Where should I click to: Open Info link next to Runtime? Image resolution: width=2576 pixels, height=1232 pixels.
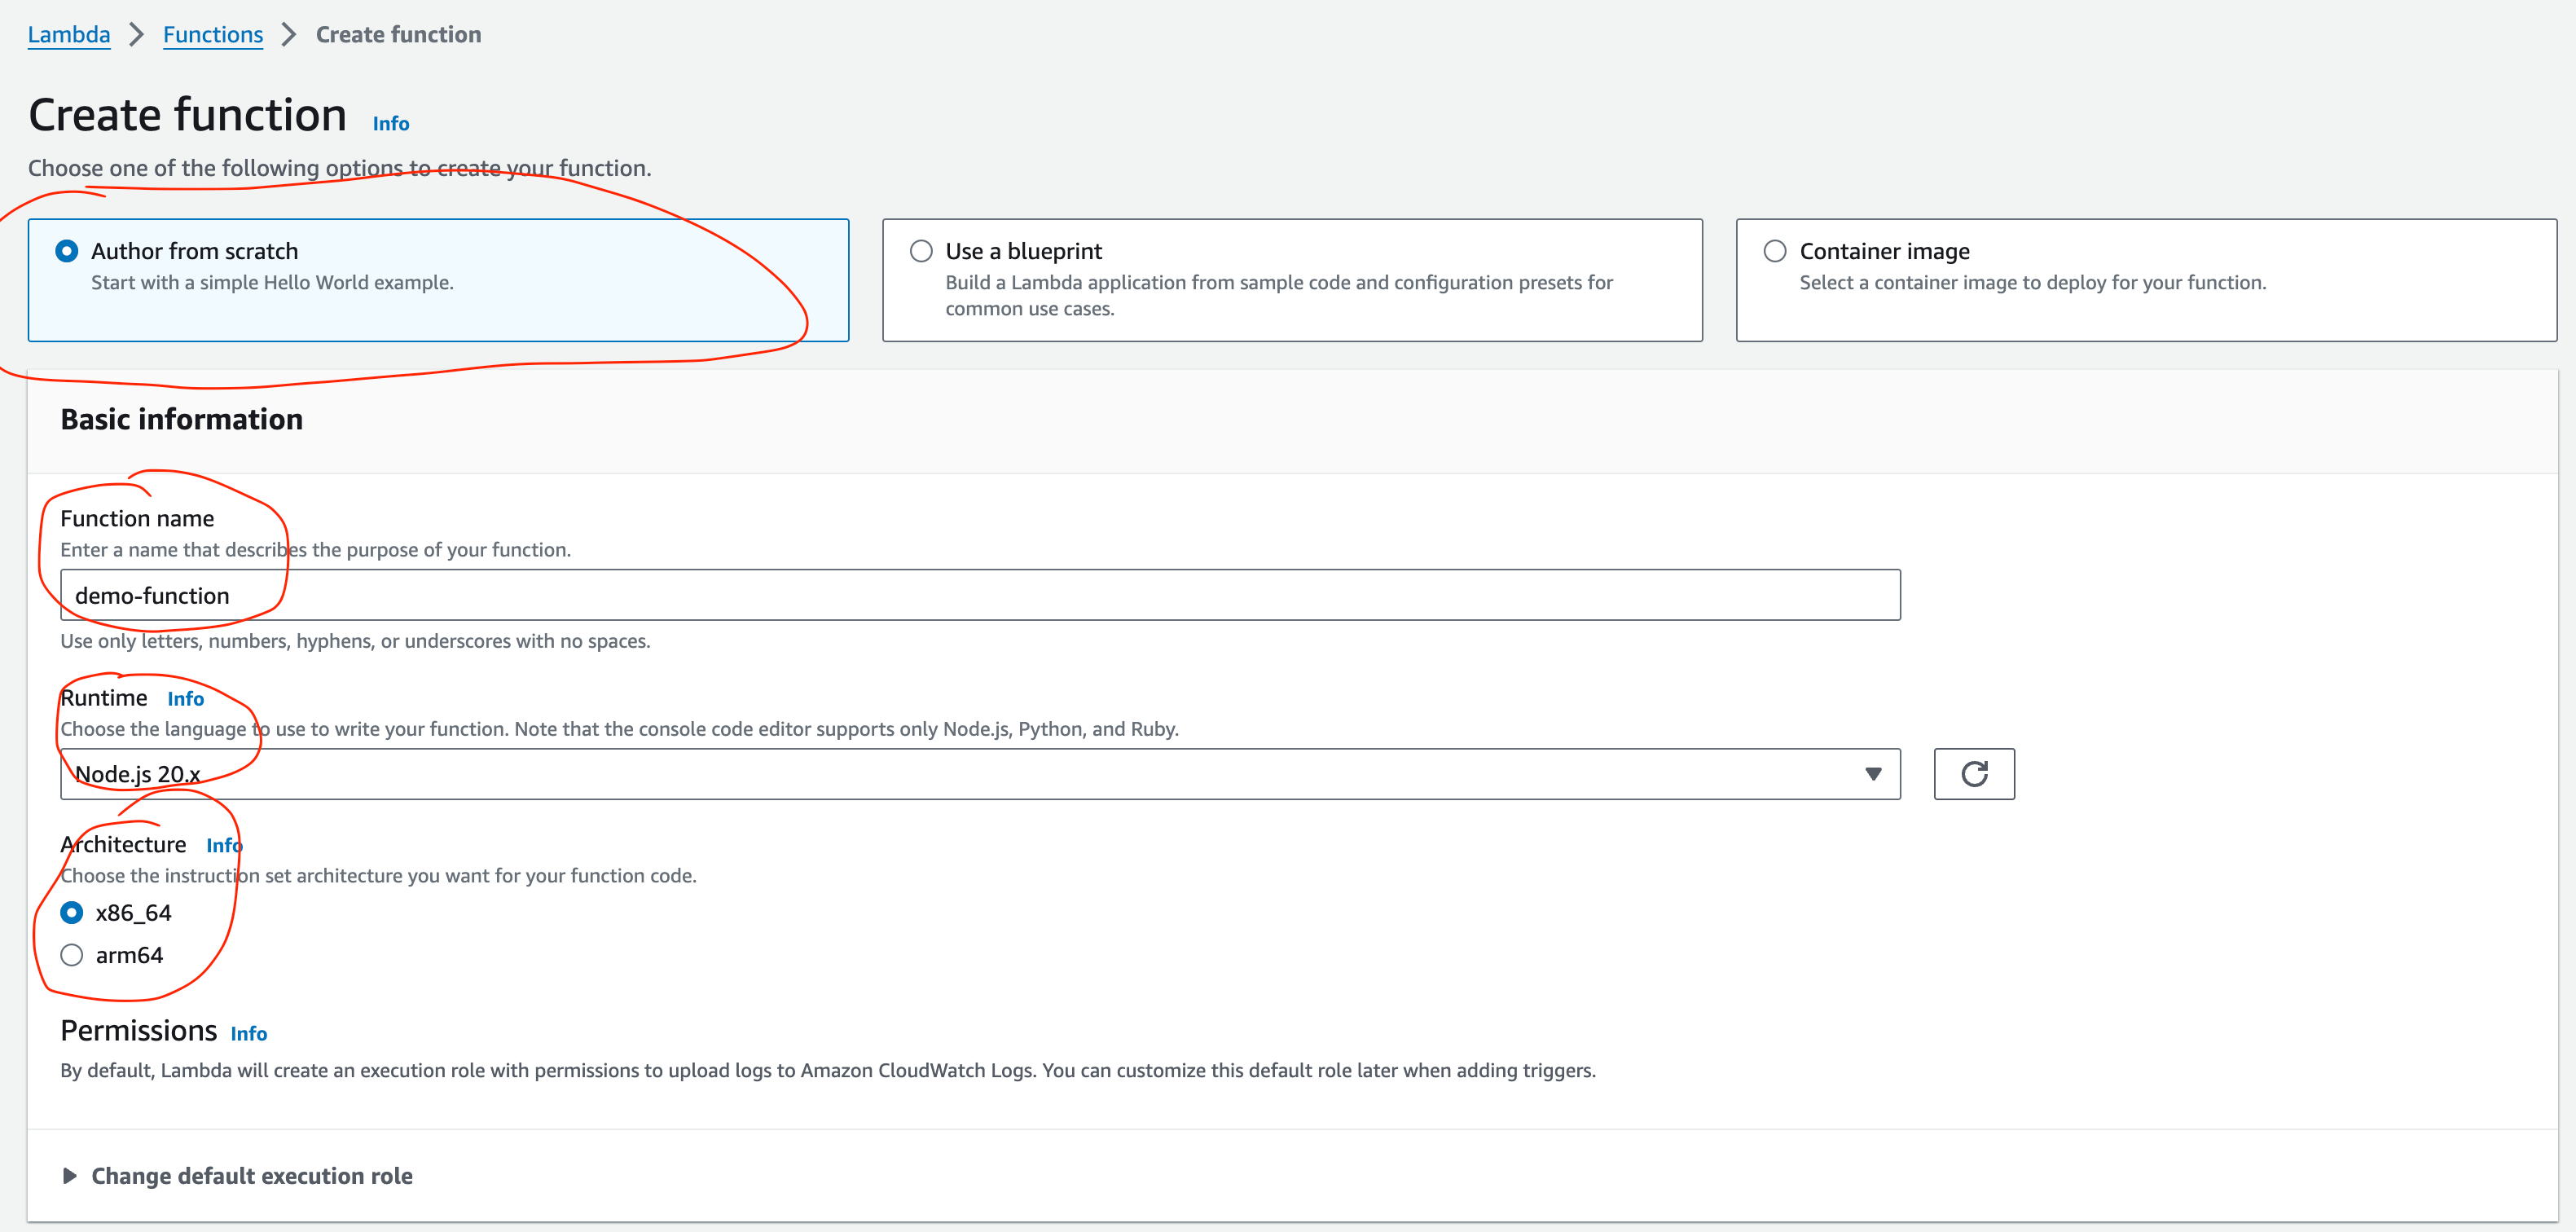click(186, 699)
